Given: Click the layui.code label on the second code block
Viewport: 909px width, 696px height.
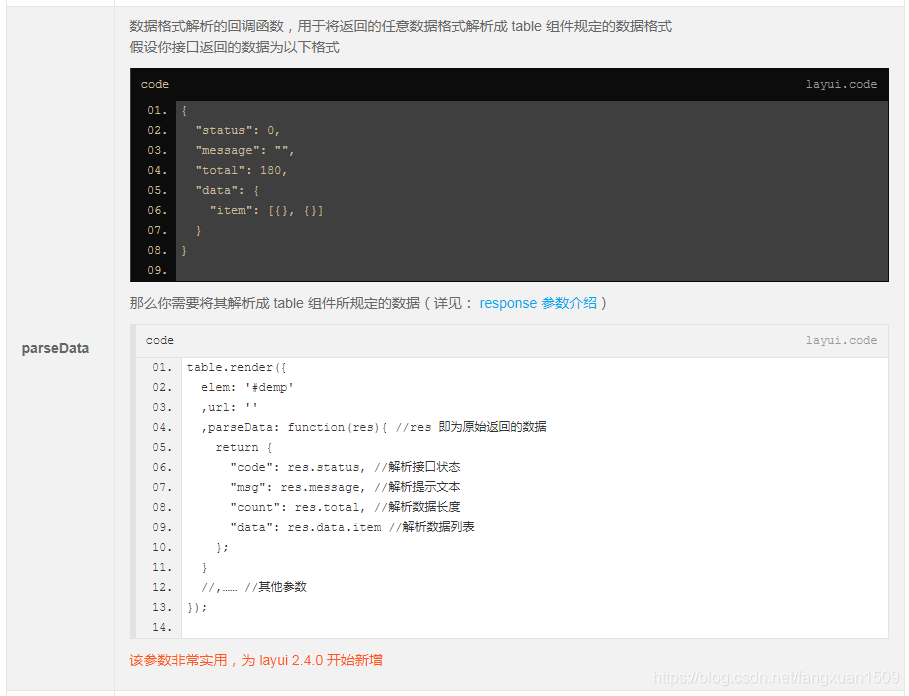Looking at the screenshot, I should 841,340.
